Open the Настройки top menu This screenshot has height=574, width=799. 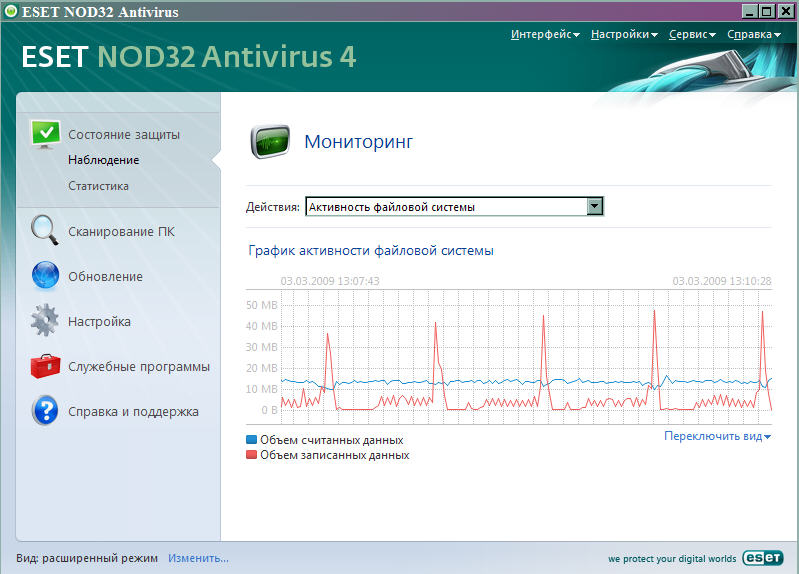624,34
